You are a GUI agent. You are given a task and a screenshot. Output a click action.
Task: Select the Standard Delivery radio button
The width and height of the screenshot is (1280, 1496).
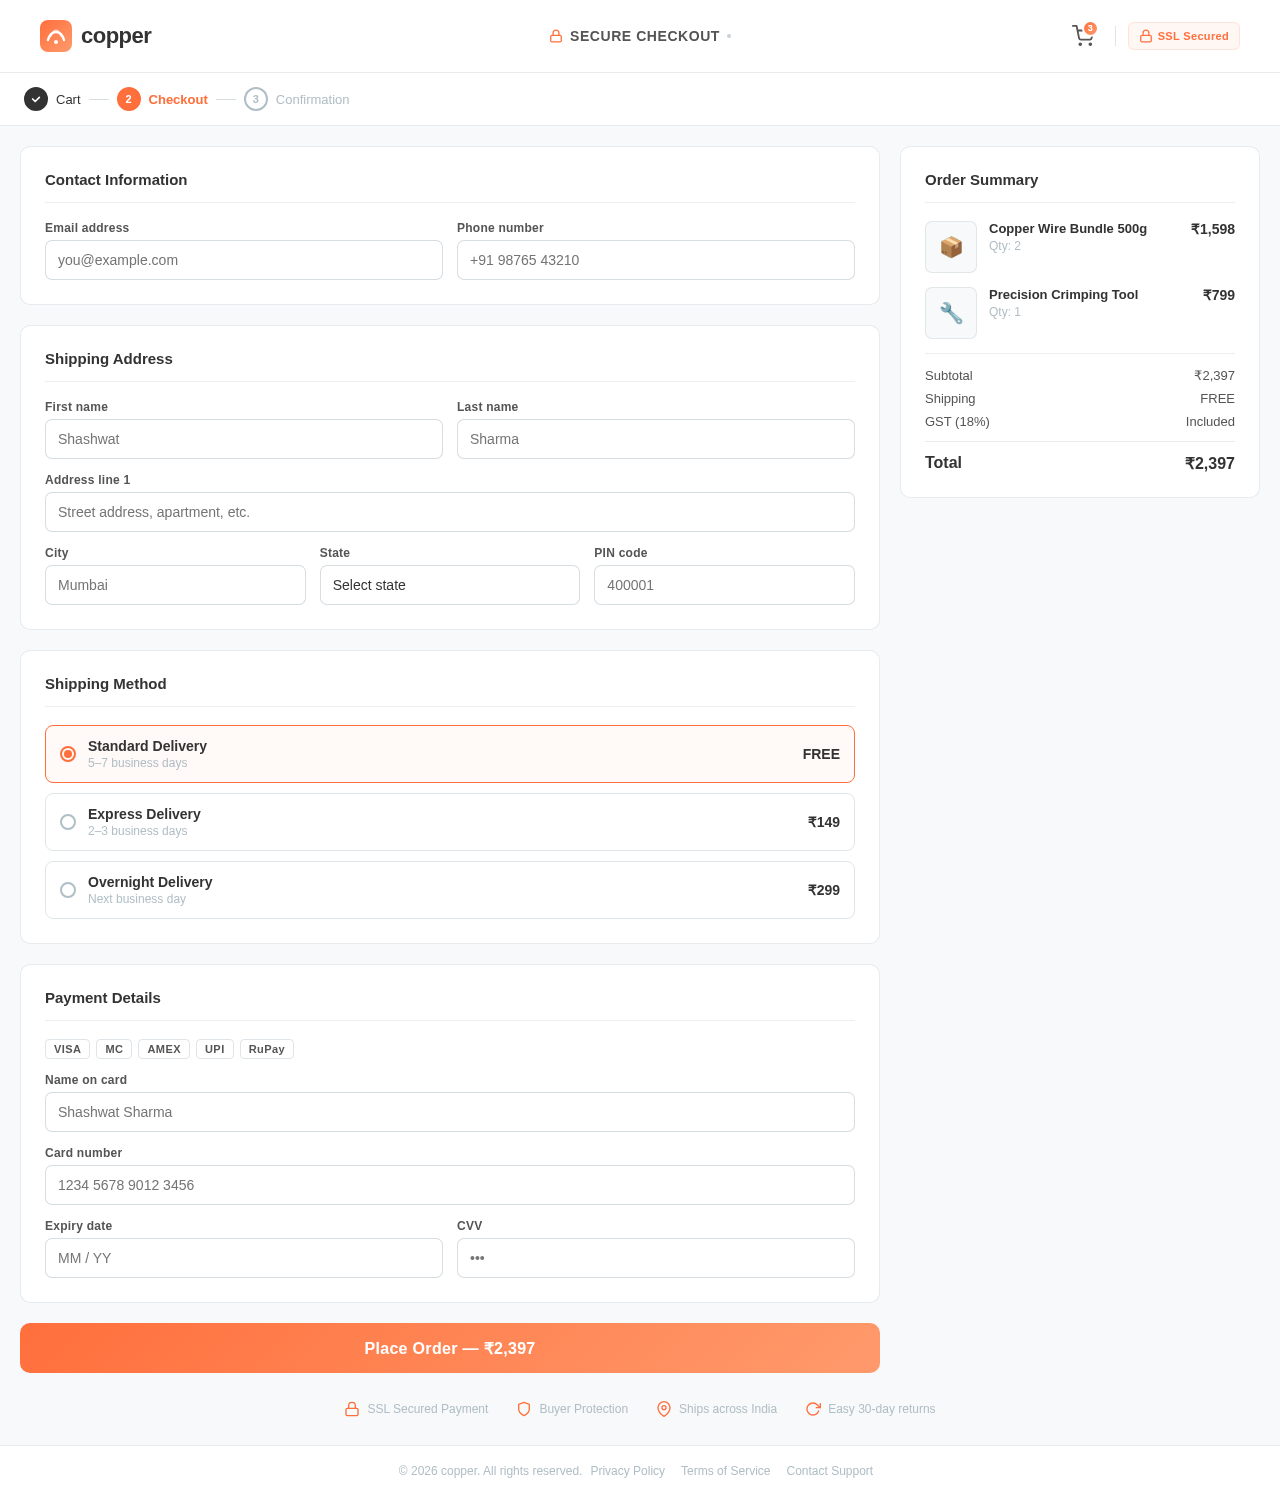68,754
